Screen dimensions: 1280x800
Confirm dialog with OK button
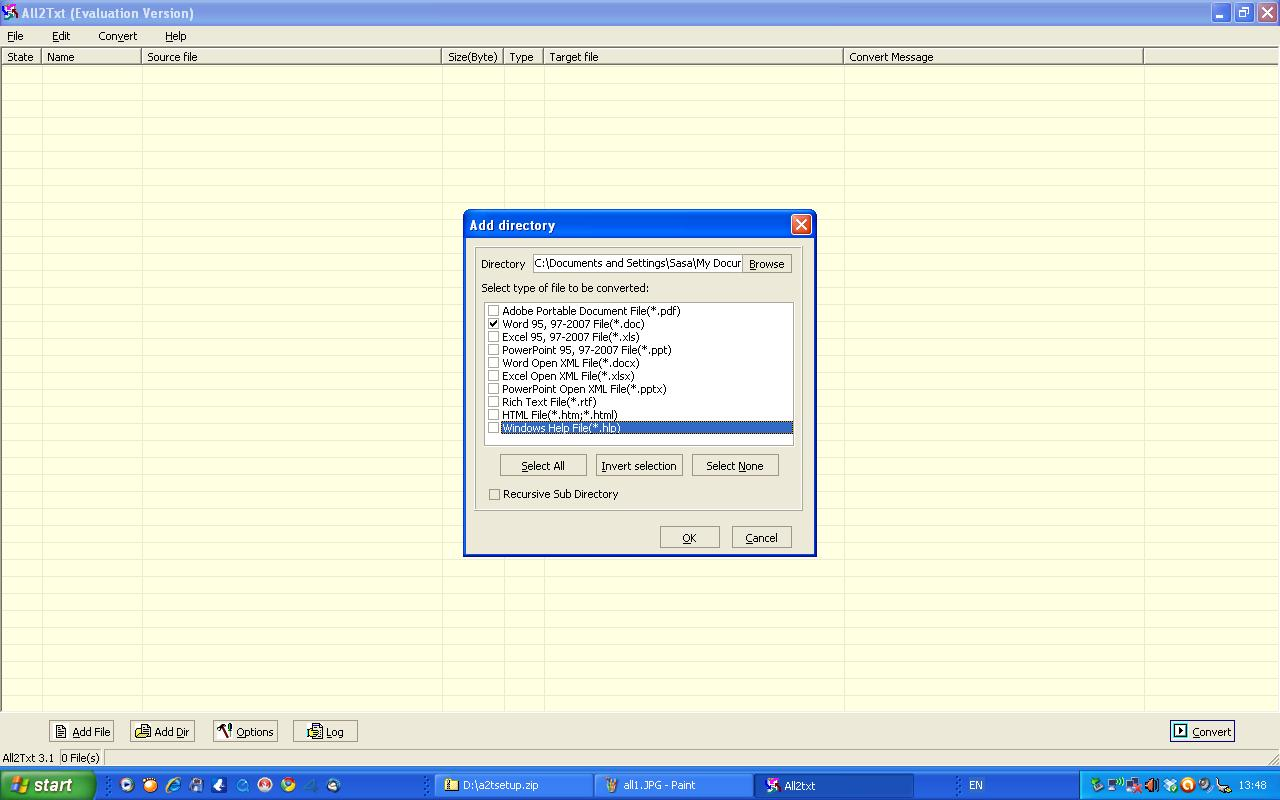[x=689, y=538]
